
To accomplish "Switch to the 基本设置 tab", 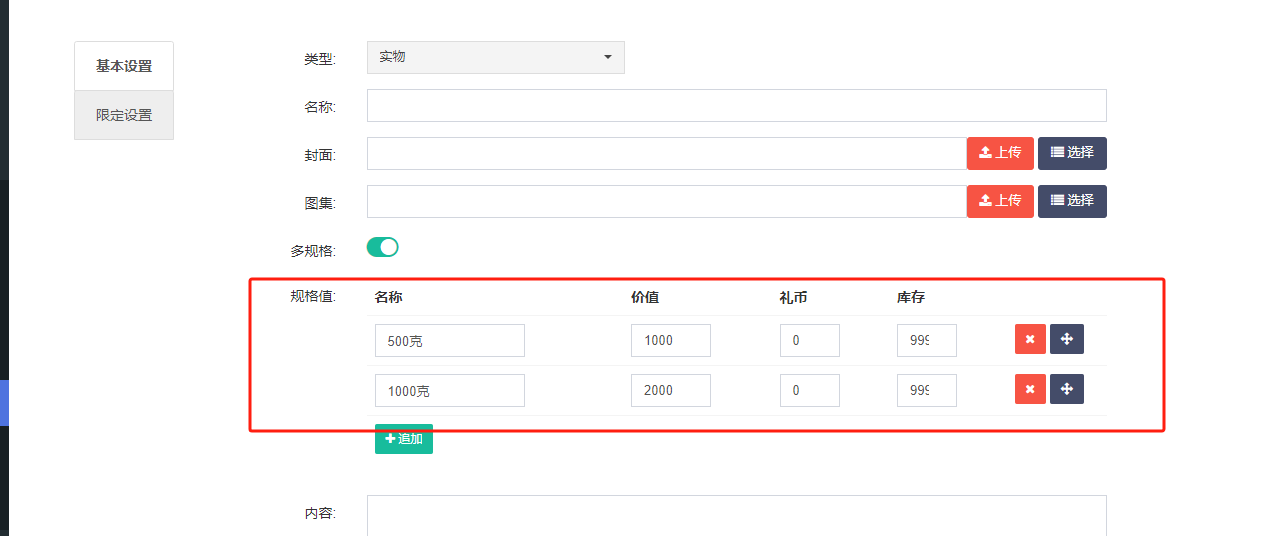I will [x=124, y=66].
